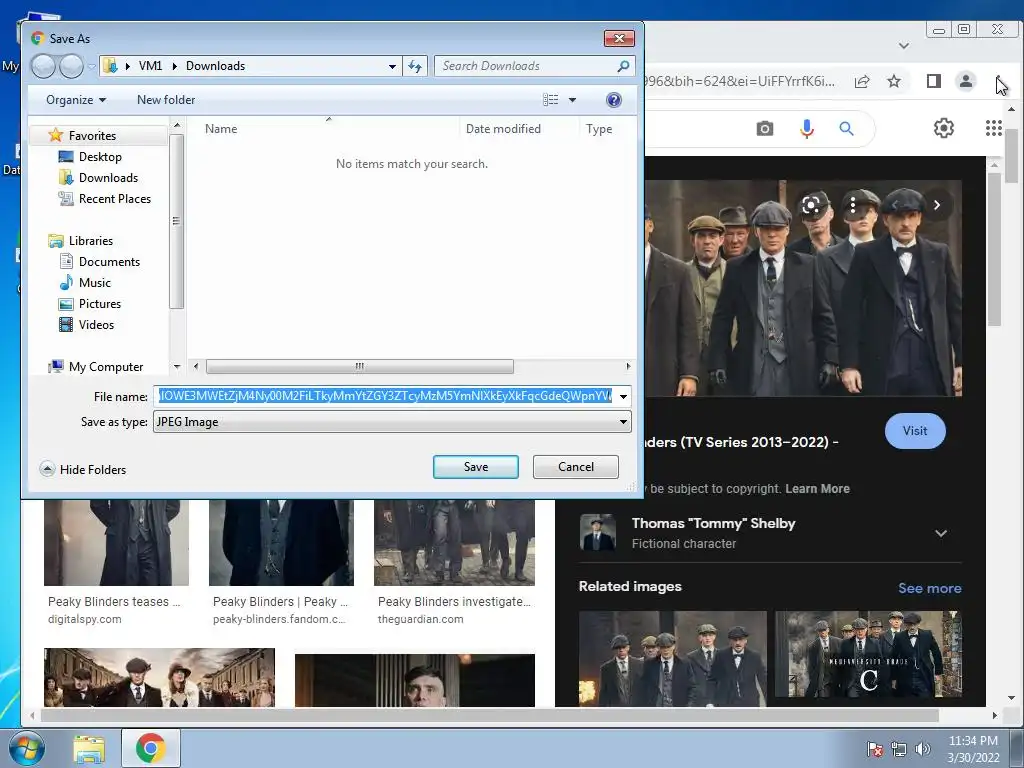Click the refresh button next to address path
This screenshot has width=1024, height=768.
pos(415,66)
